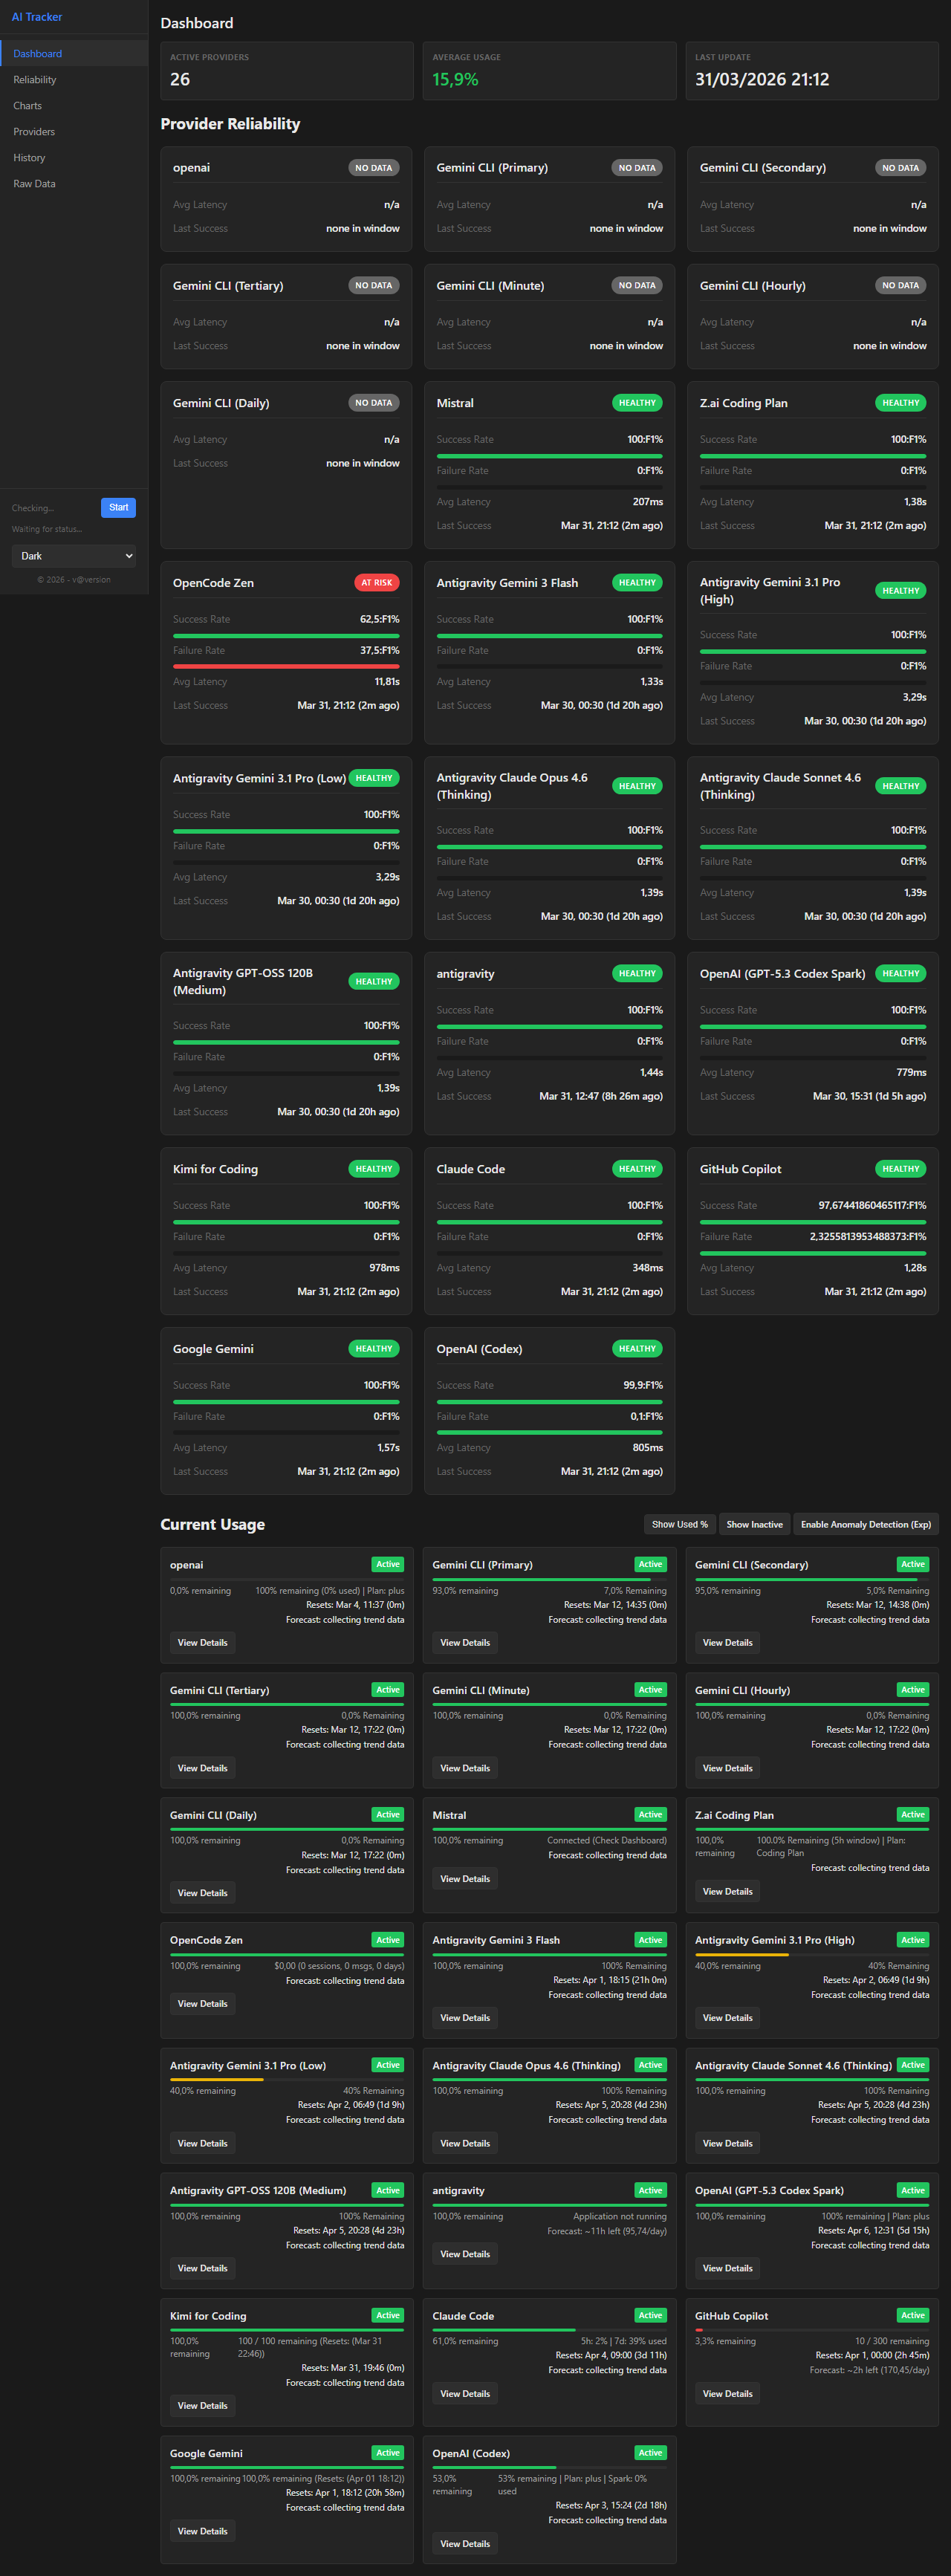Click the AT RISK badge on OpenCode Zen
Image resolution: width=951 pixels, height=2576 pixels.
pos(377,582)
